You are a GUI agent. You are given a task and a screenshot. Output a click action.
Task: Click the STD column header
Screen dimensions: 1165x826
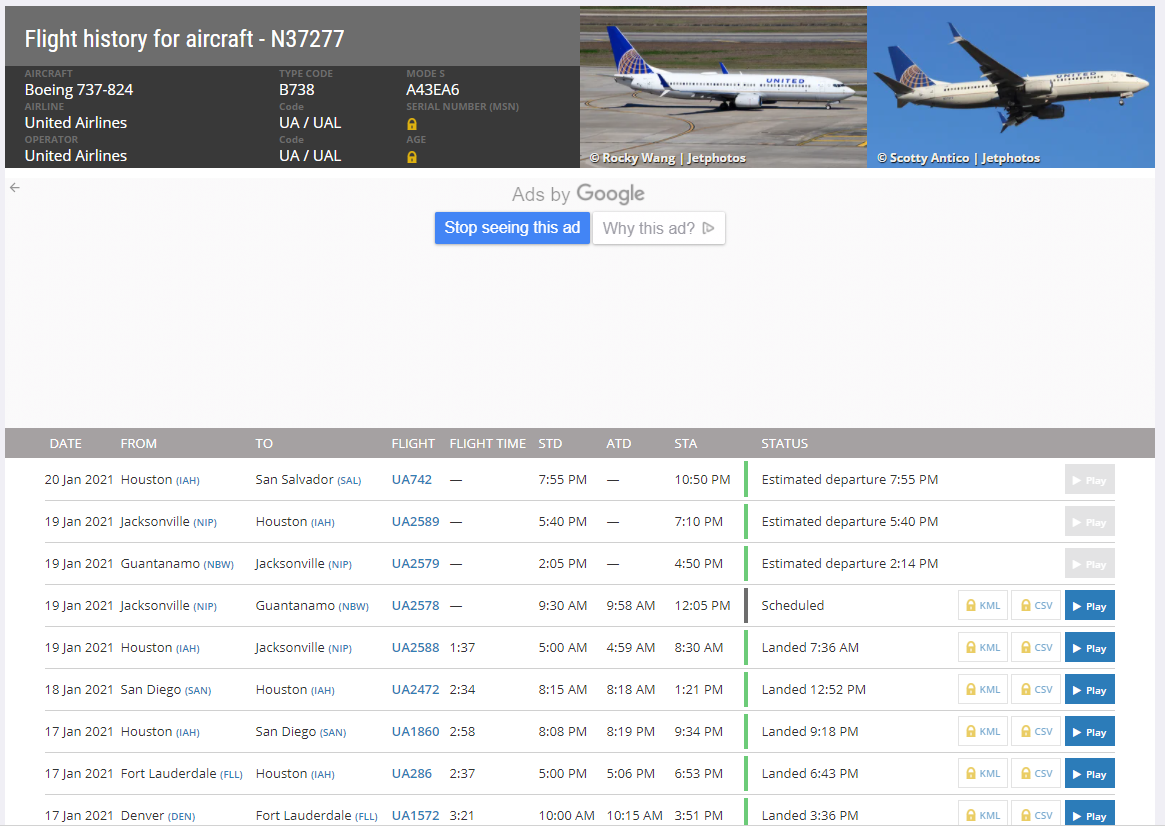[550, 443]
